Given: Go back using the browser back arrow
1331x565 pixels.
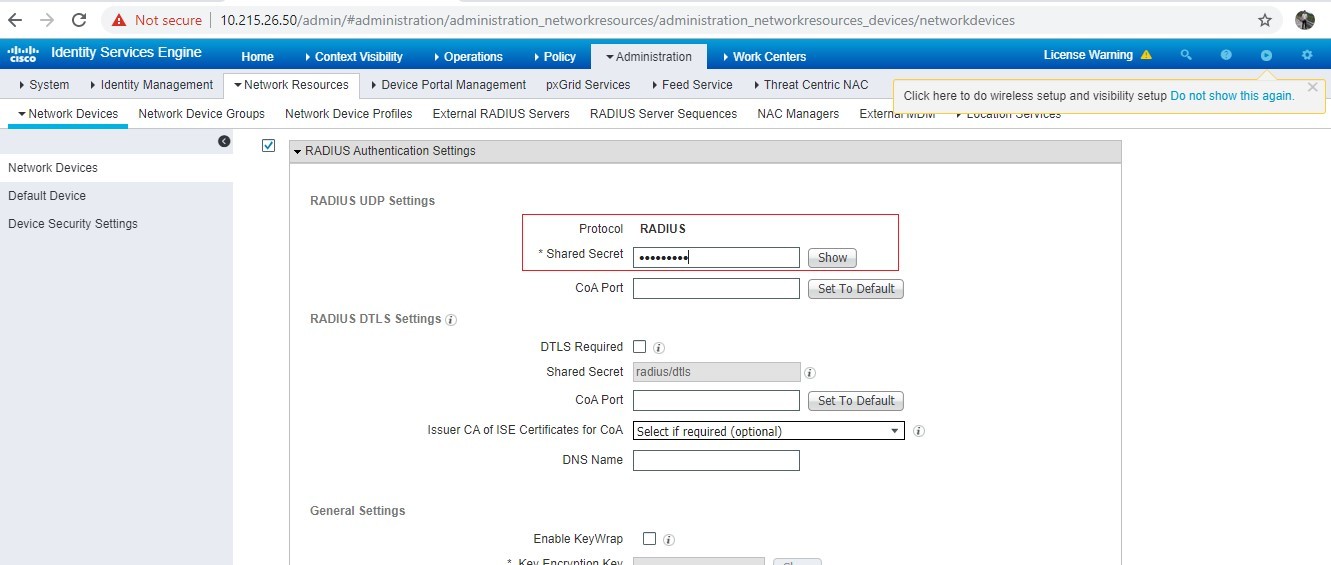Looking at the screenshot, I should [x=15, y=20].
